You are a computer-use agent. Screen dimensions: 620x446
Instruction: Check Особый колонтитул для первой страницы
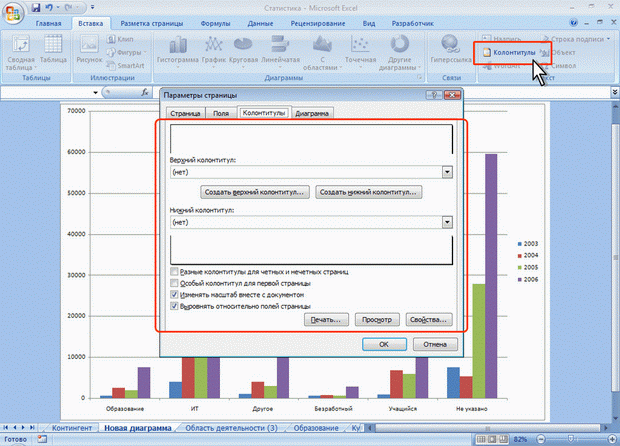pos(176,283)
